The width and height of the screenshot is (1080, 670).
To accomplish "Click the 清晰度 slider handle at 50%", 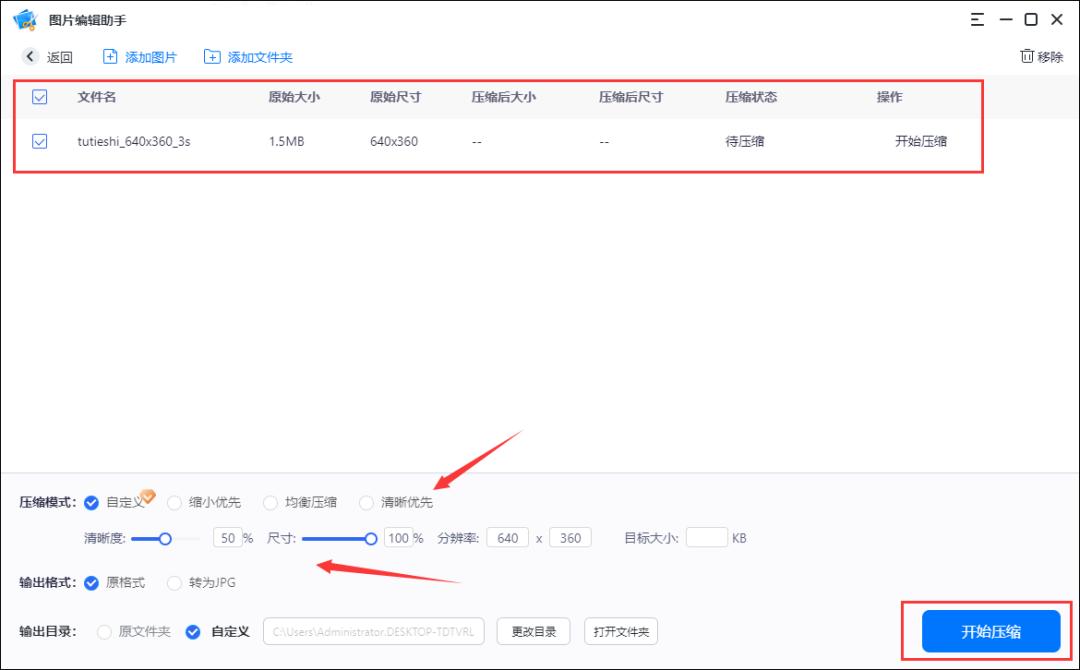I will click(165, 537).
